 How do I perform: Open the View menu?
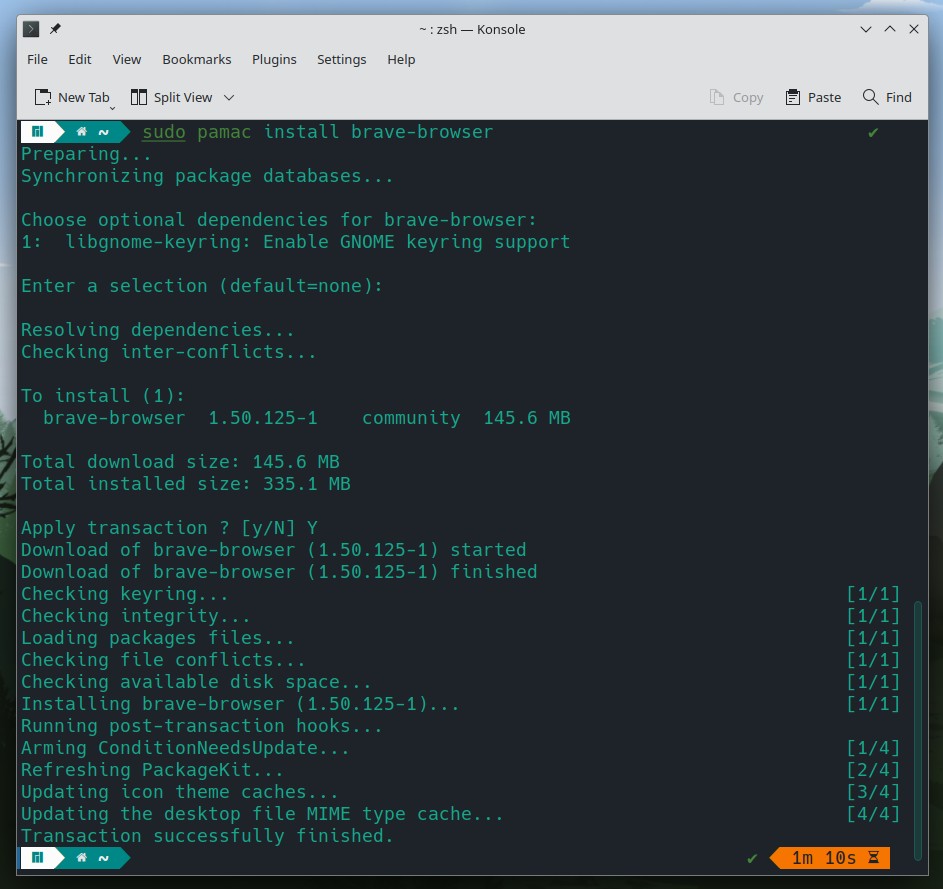coord(126,60)
